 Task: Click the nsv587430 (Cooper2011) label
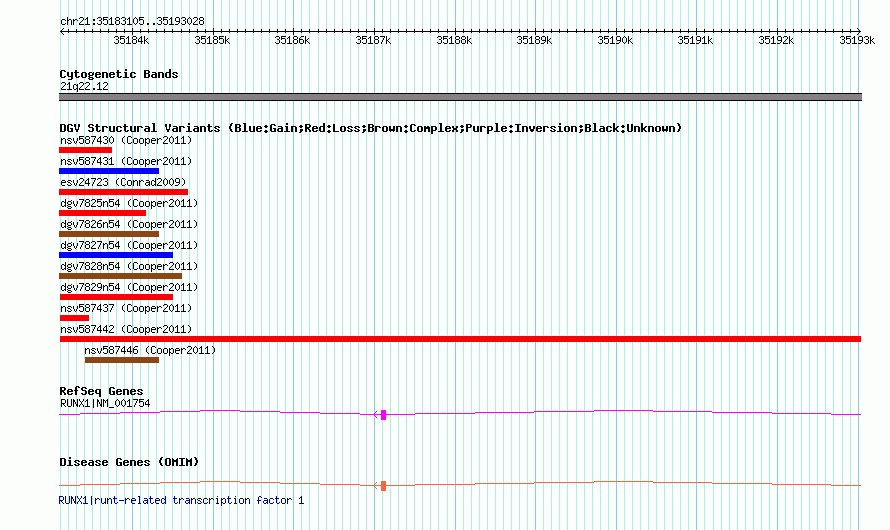click(x=126, y=140)
